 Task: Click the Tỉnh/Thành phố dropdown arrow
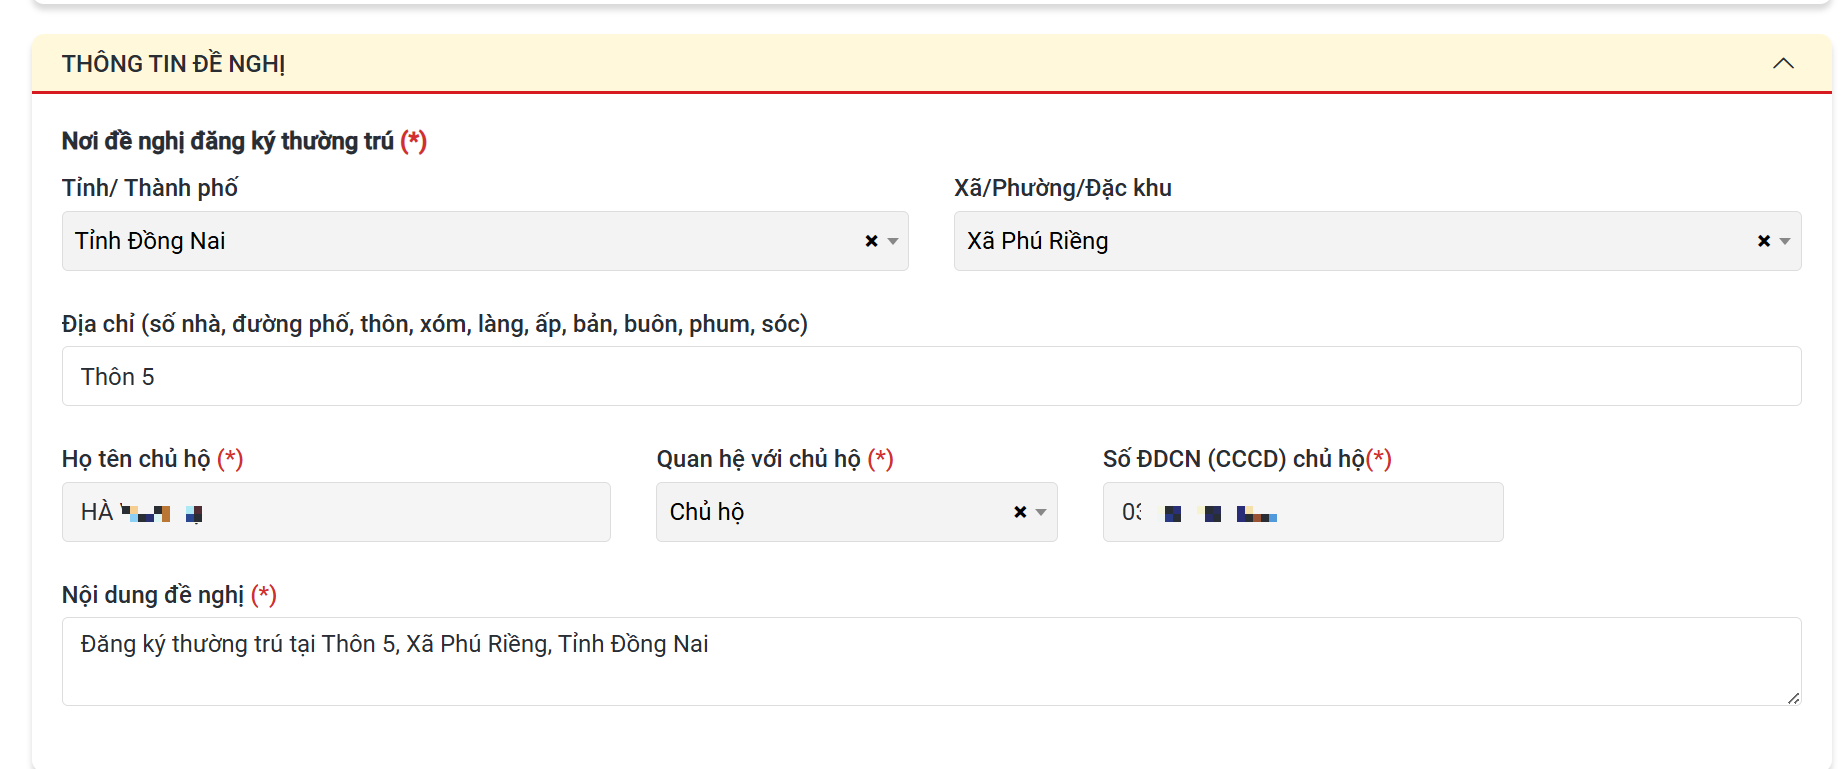click(x=893, y=241)
